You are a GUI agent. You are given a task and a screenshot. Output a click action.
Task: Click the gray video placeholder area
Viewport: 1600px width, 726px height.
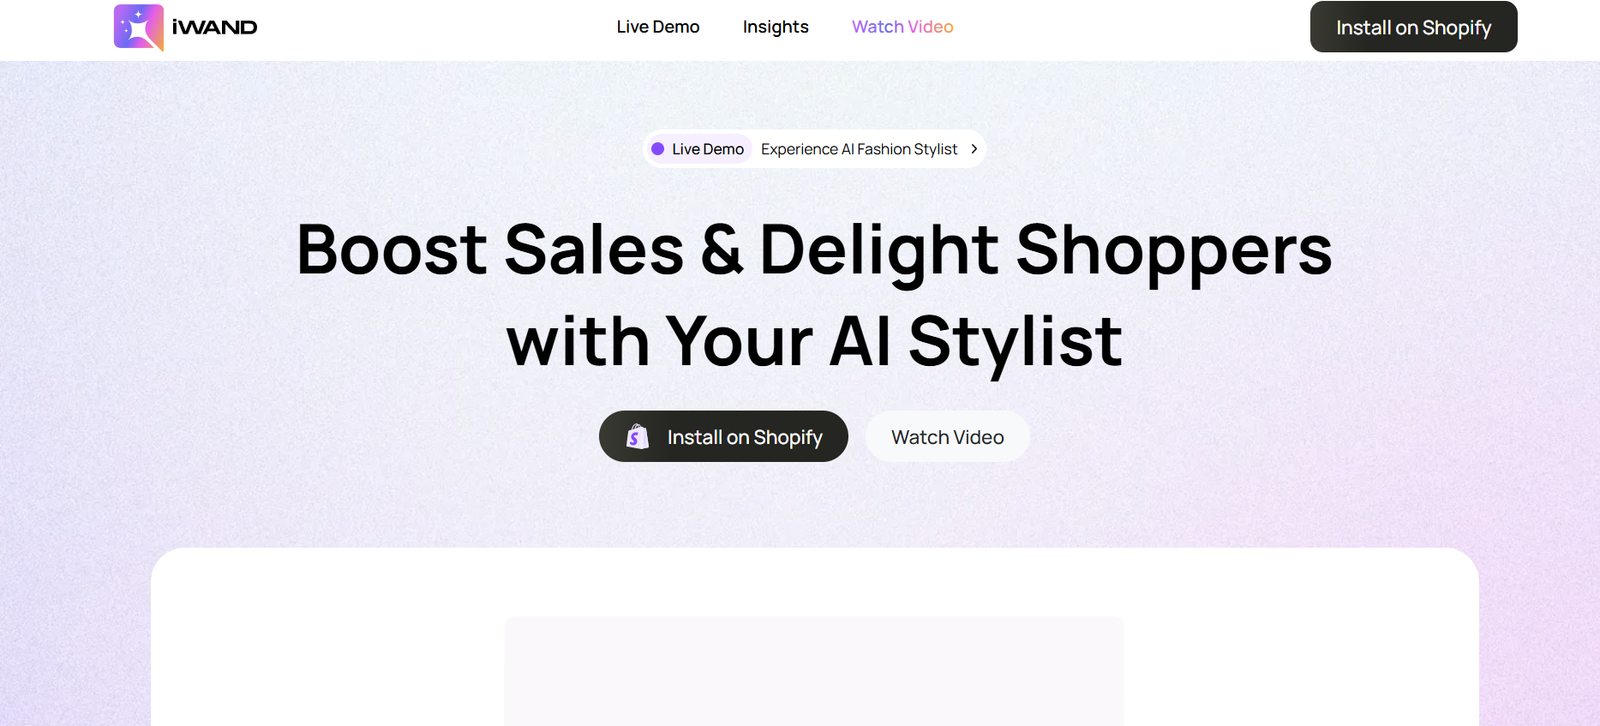pos(814,671)
